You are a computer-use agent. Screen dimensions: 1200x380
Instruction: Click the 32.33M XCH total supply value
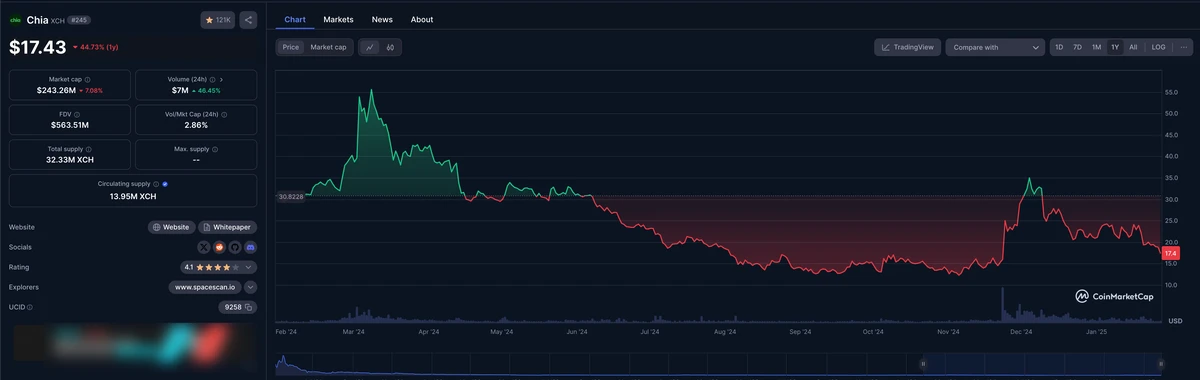click(x=70, y=160)
